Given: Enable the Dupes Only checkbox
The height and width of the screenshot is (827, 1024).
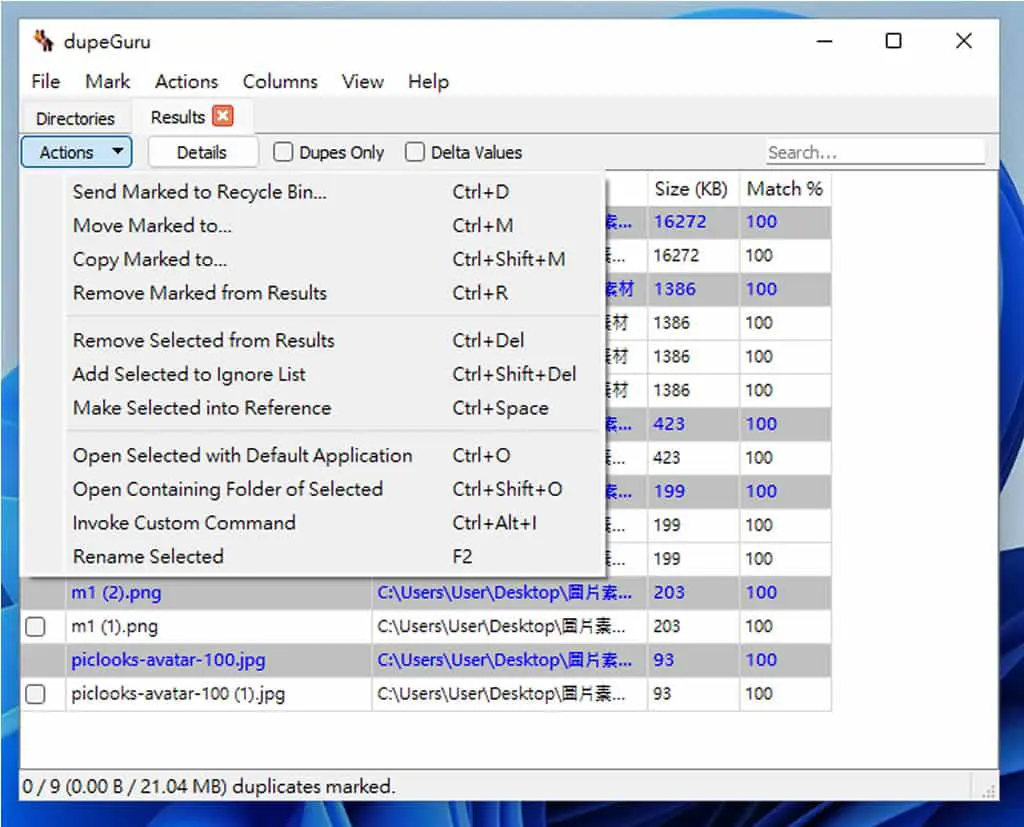Looking at the screenshot, I should click(x=283, y=152).
